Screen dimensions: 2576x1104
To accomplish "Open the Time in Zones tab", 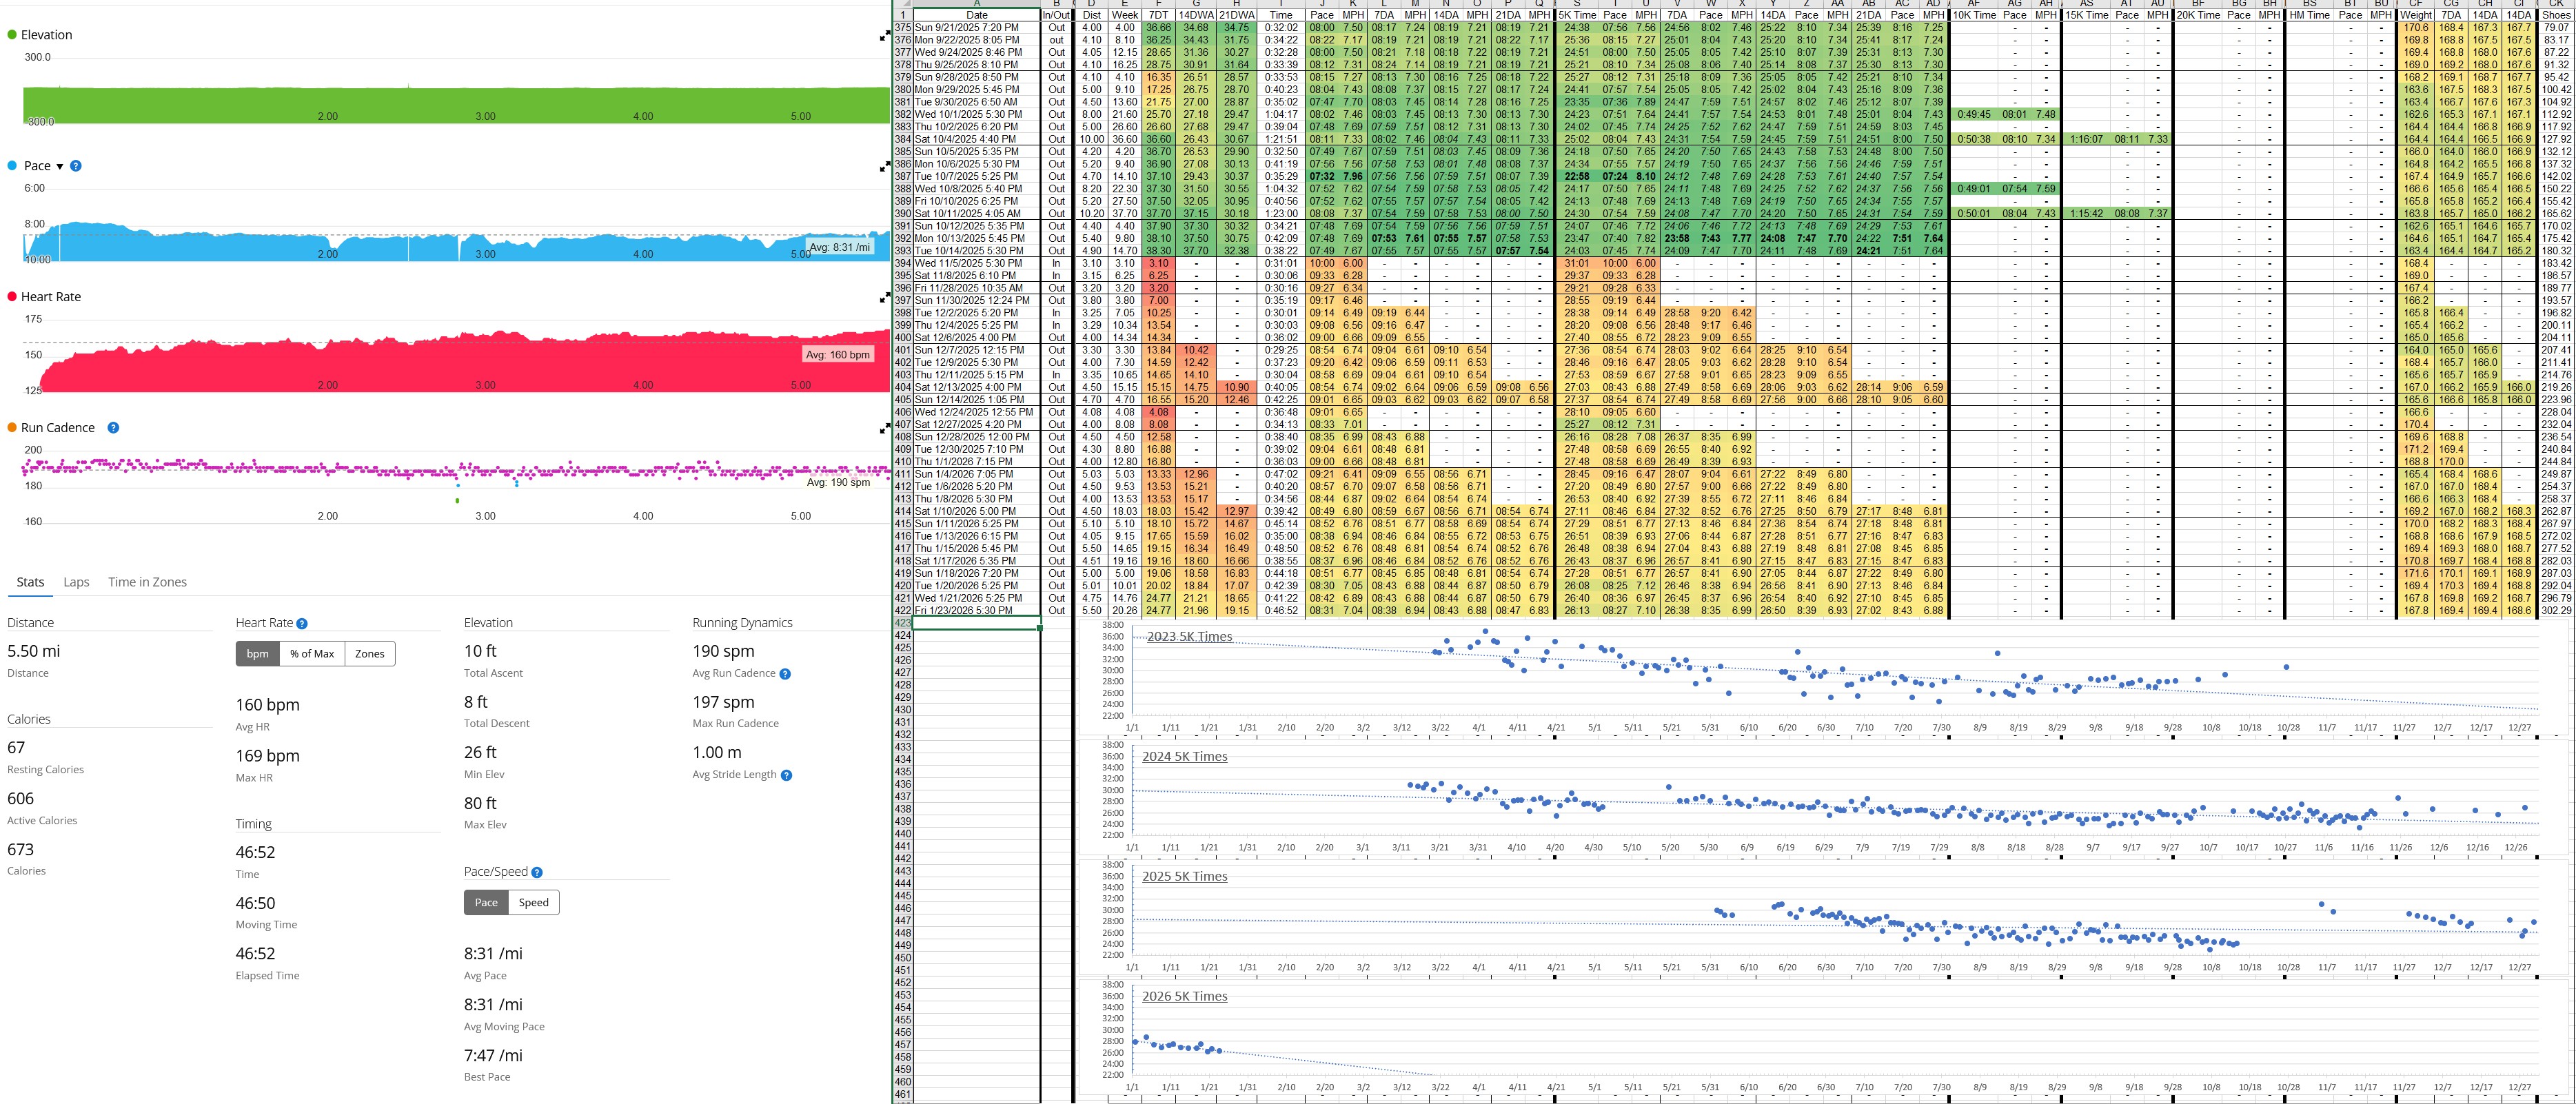I will pos(147,582).
